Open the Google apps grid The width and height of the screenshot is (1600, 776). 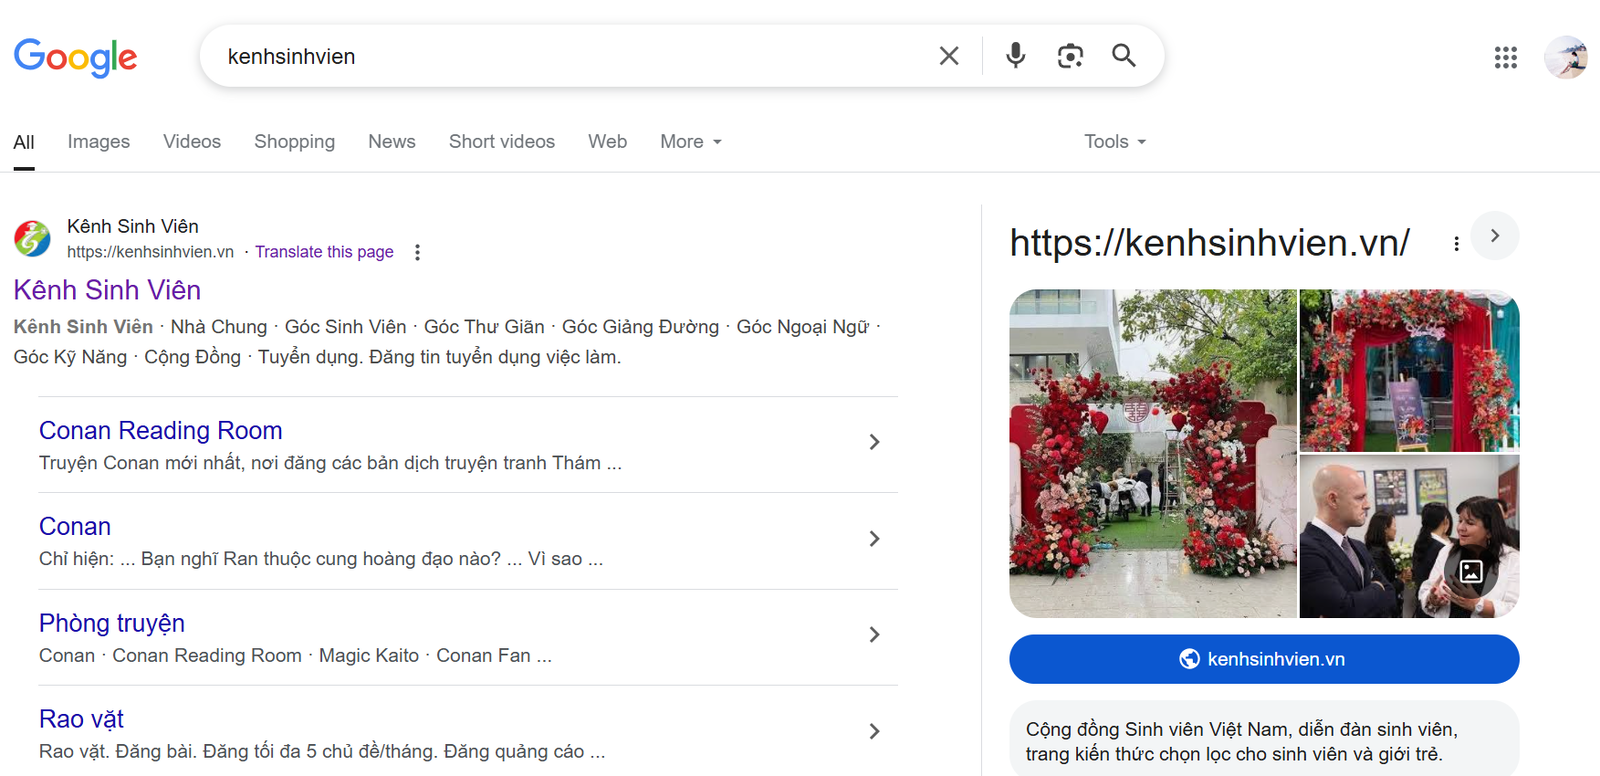1506,57
